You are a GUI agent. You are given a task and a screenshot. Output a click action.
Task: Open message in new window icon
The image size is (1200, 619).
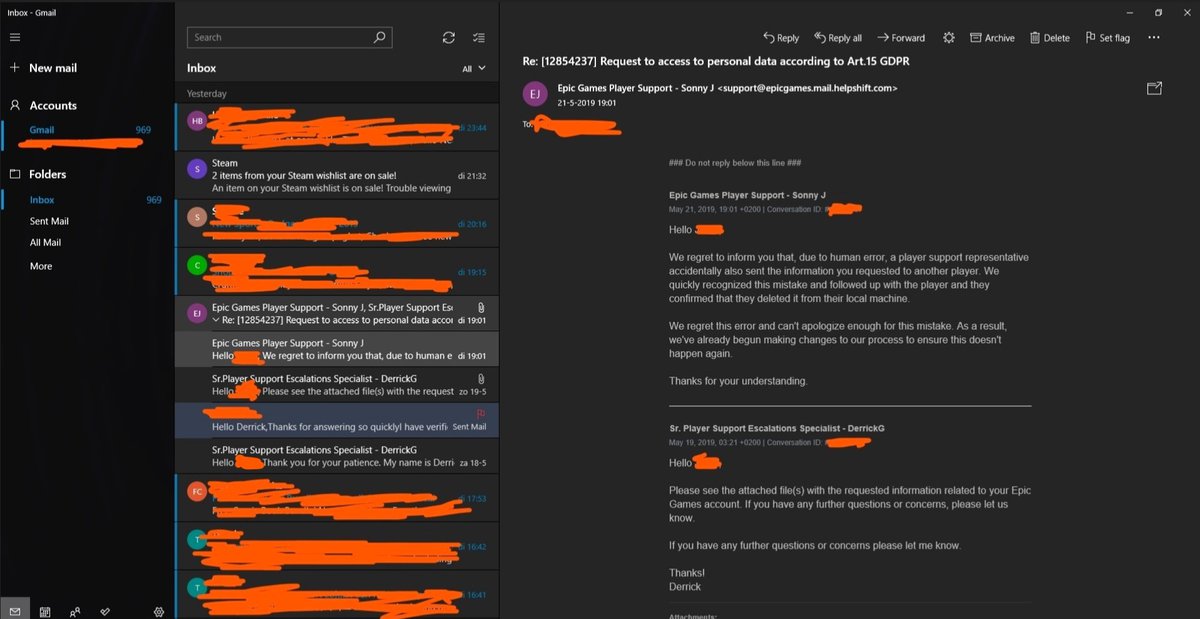[x=1154, y=89]
